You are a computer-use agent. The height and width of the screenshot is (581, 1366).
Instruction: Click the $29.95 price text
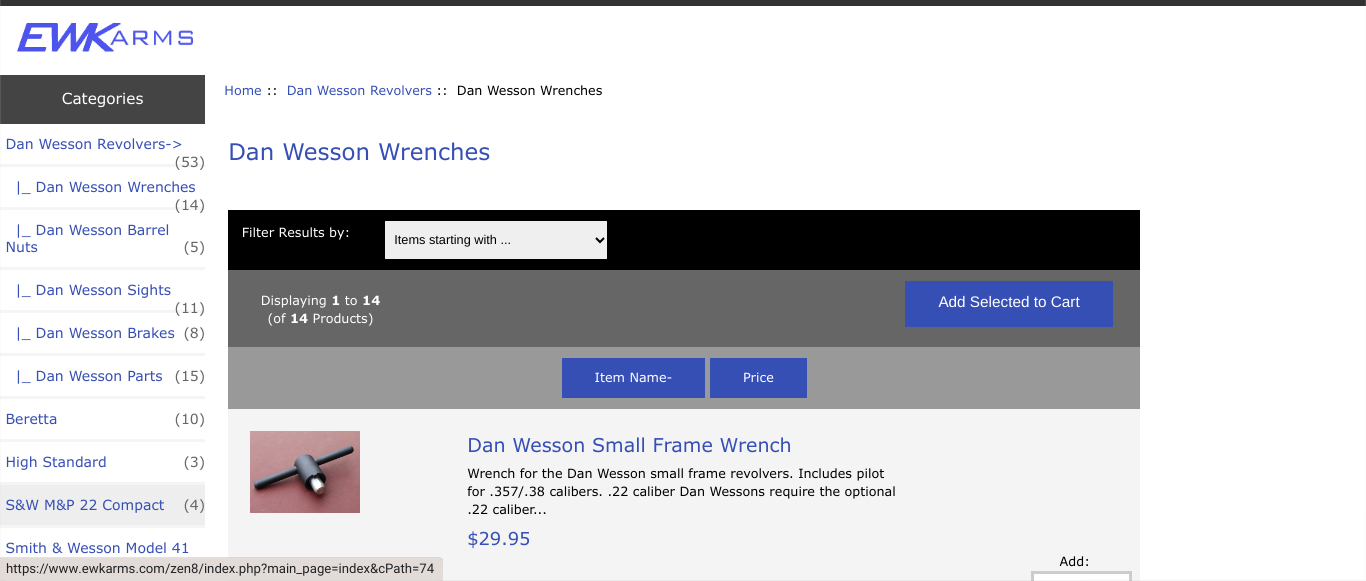499,539
